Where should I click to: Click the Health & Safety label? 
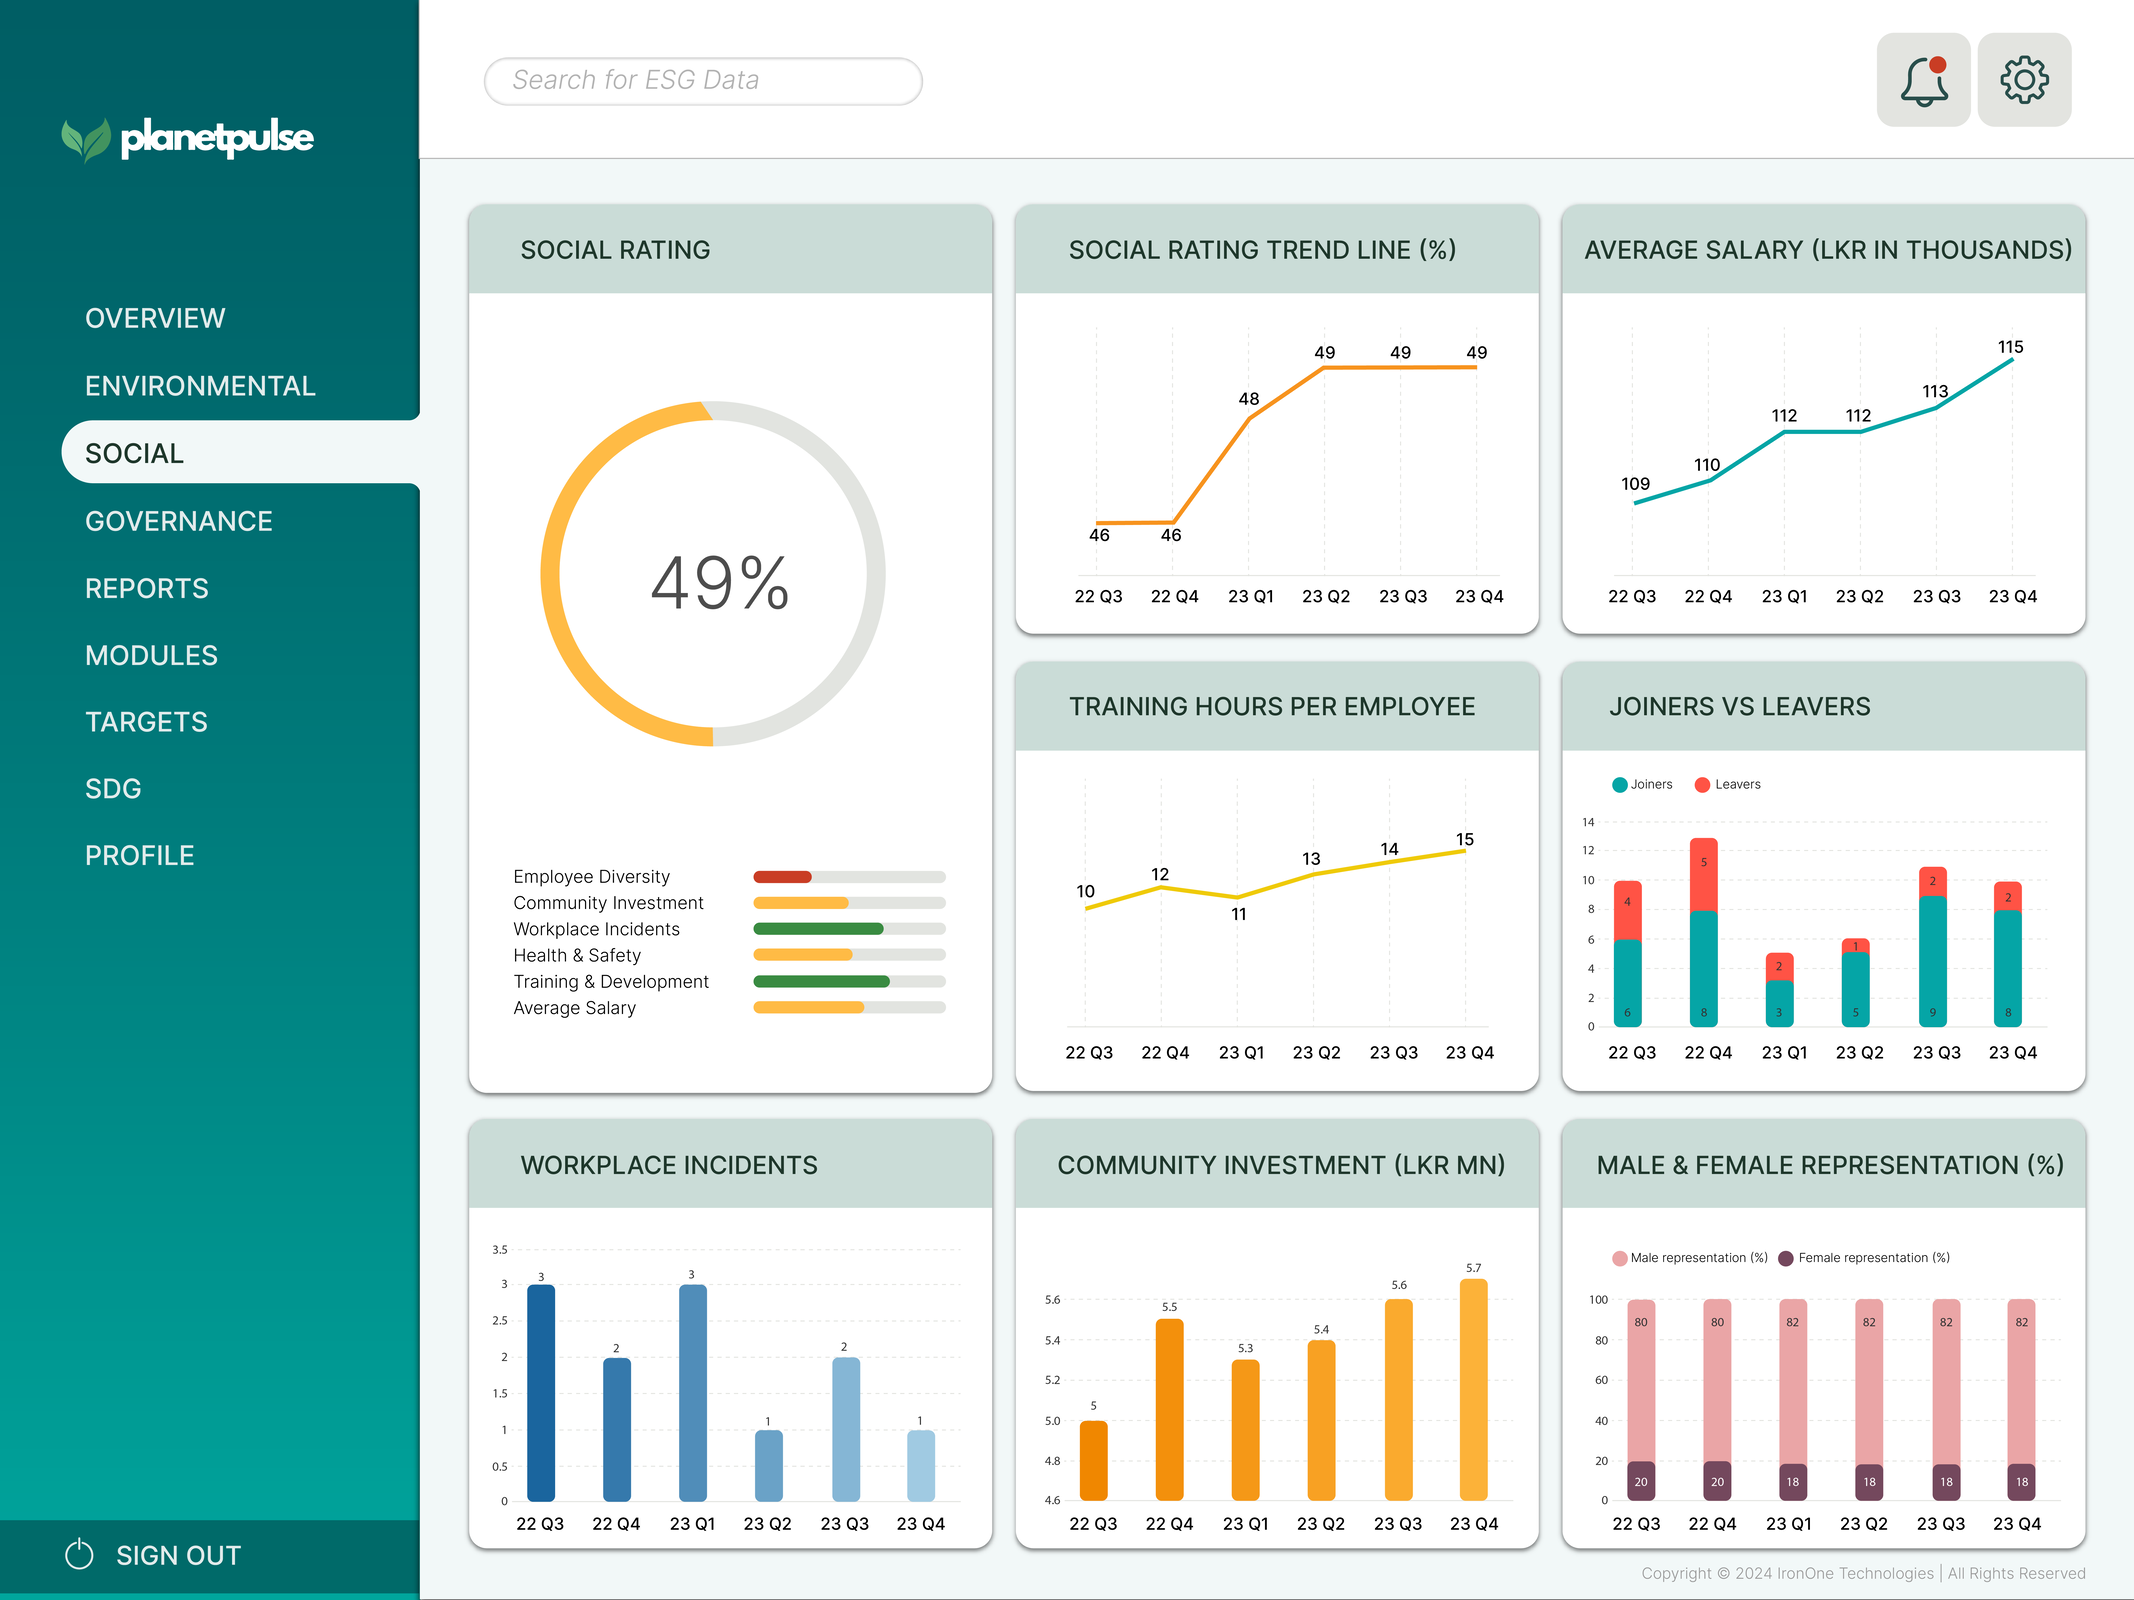coord(577,955)
